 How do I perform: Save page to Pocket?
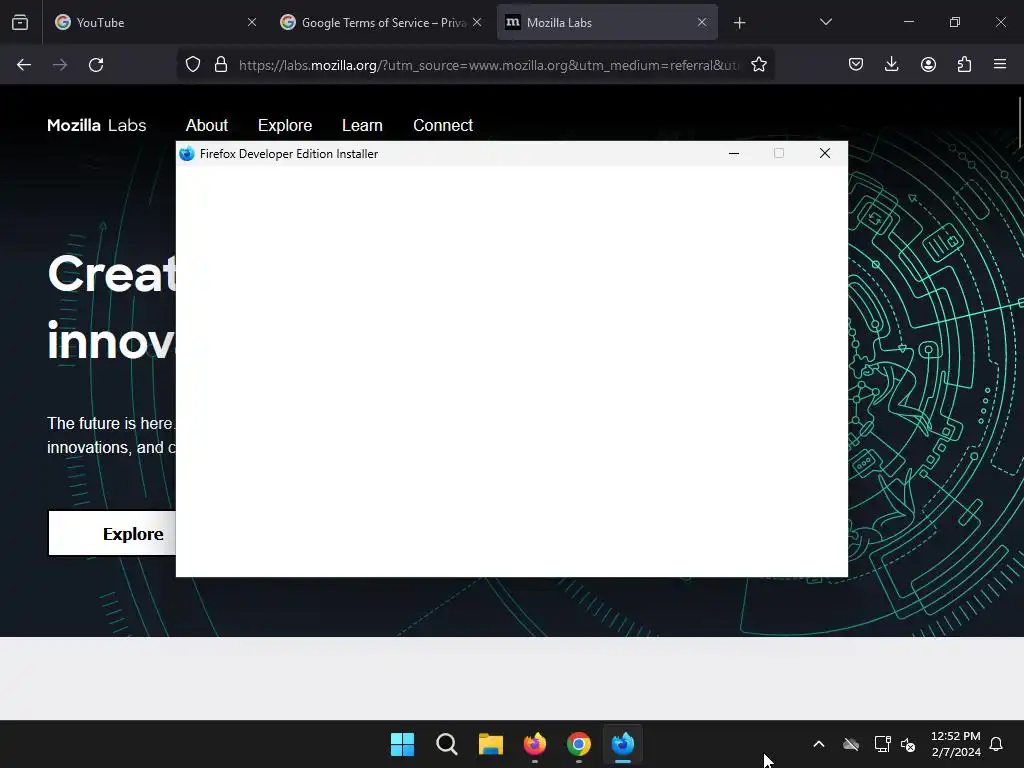(856, 64)
